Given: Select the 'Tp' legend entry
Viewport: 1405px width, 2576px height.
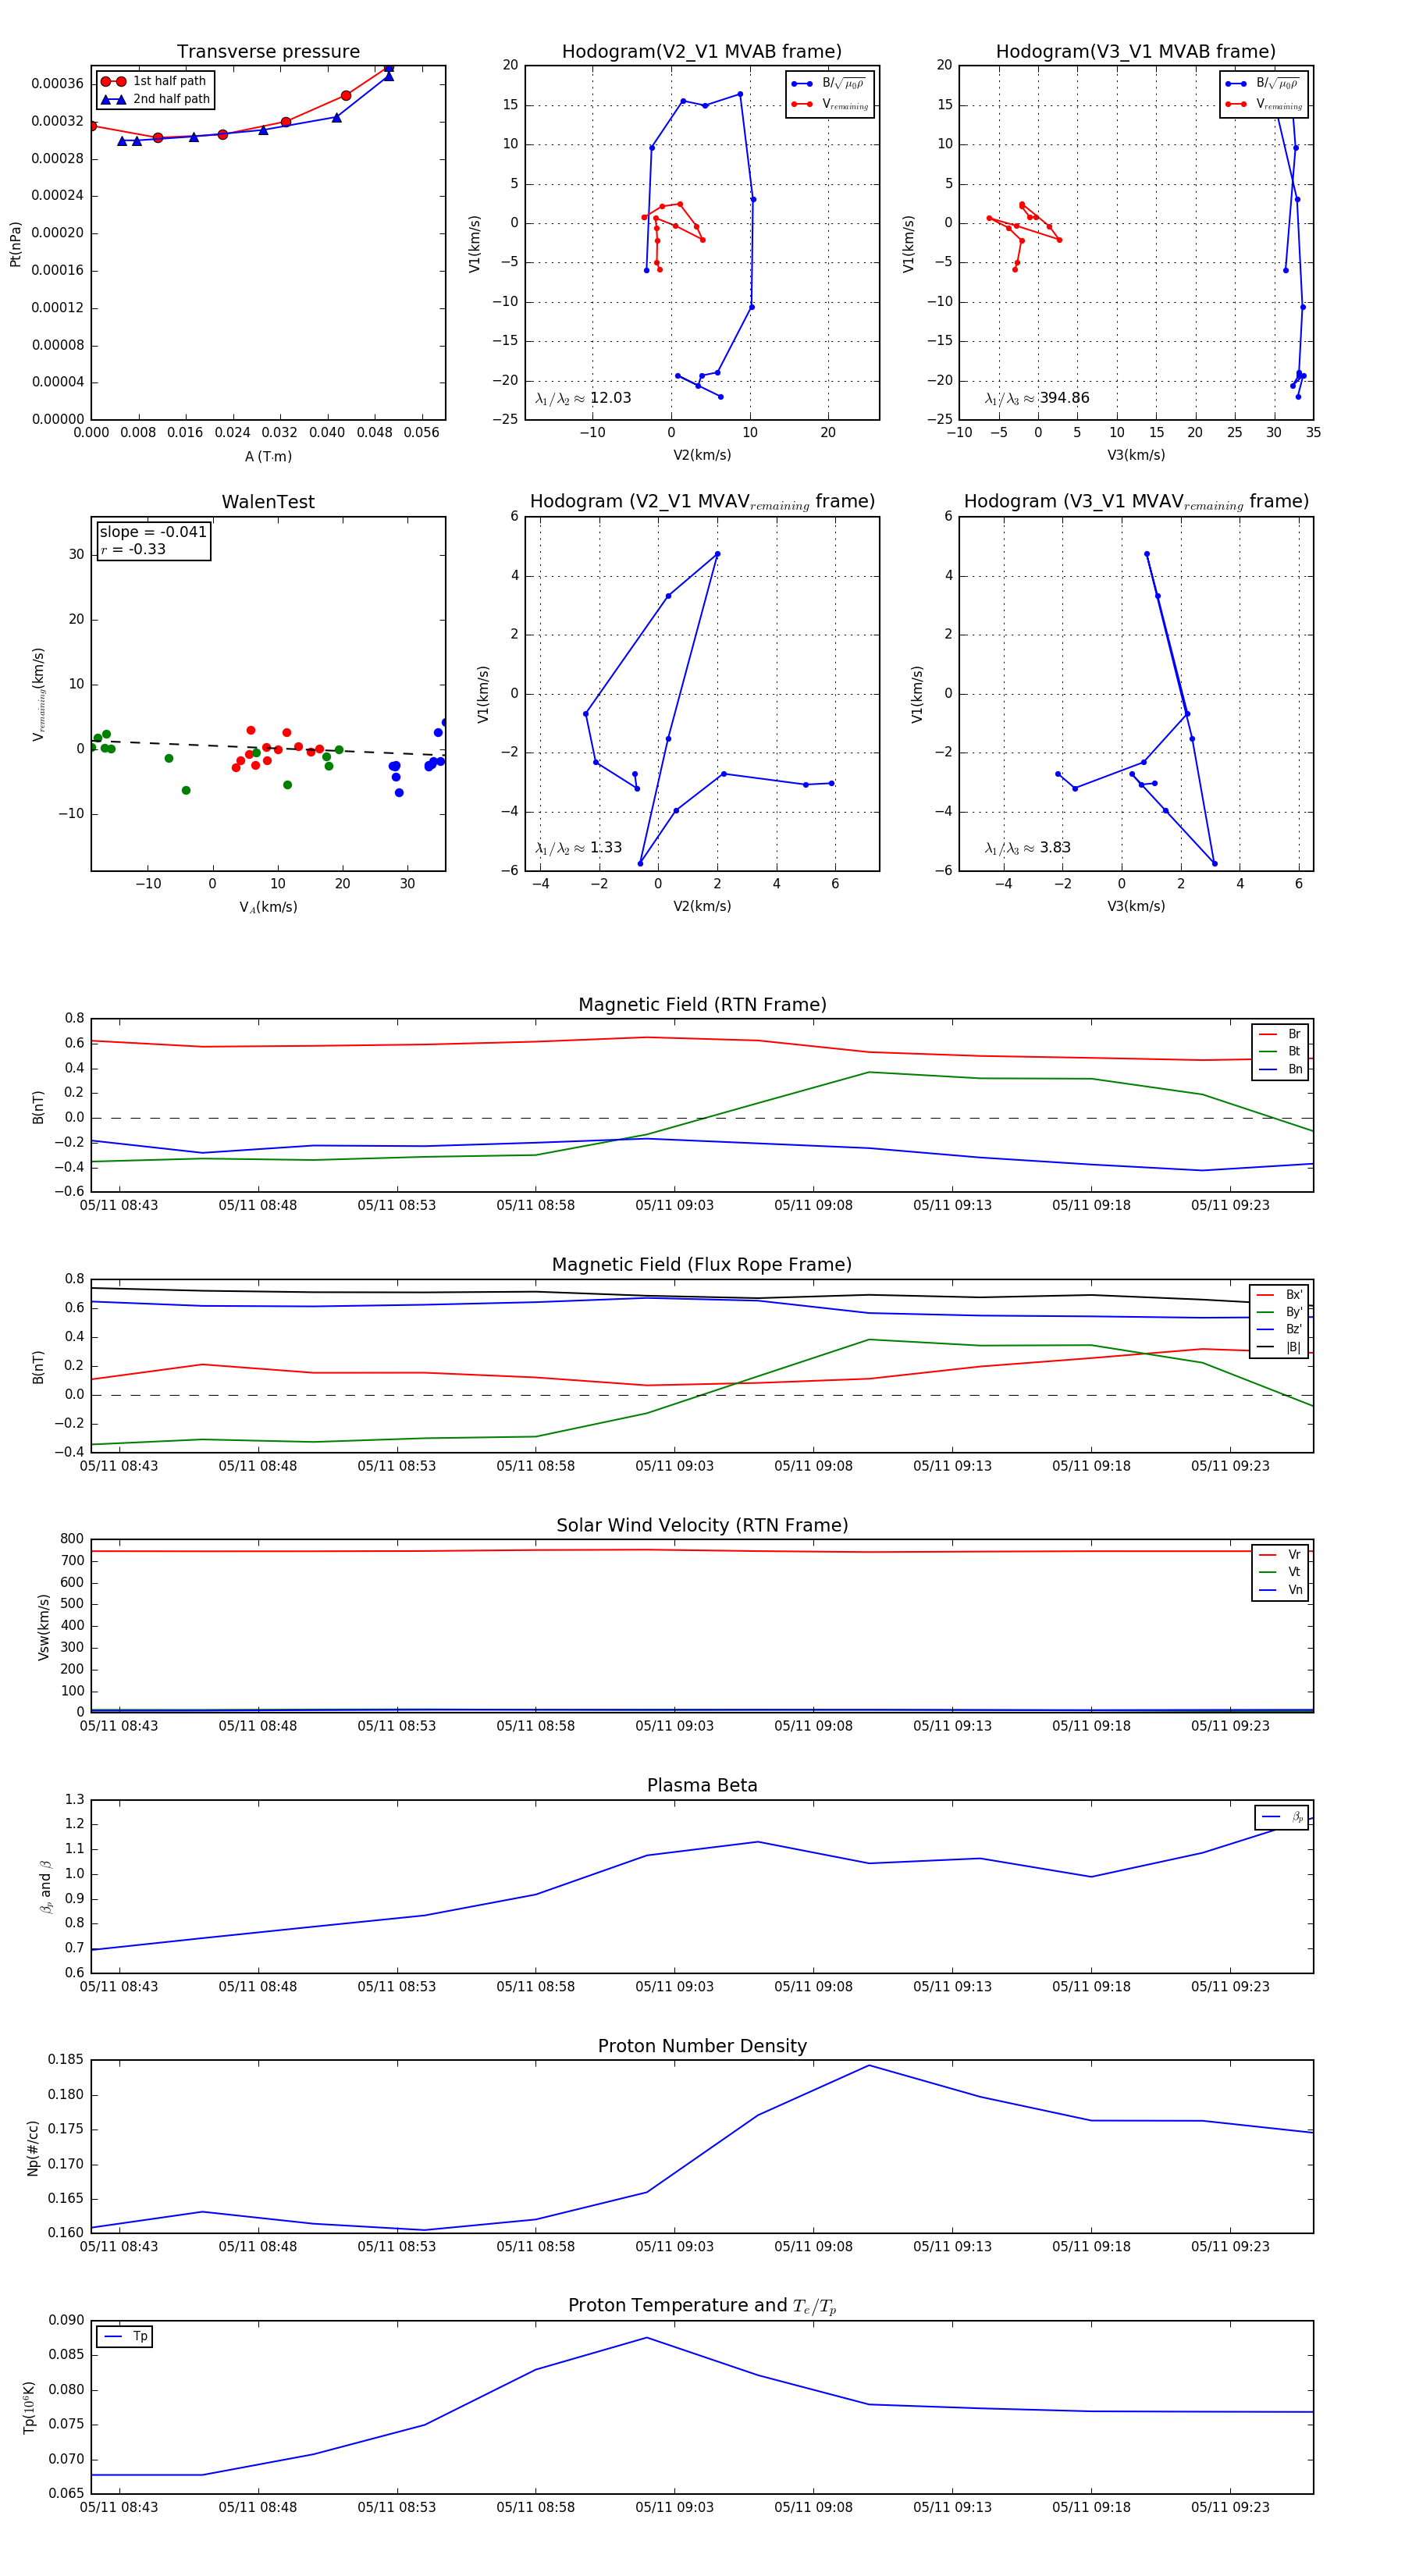Looking at the screenshot, I should pyautogui.click(x=125, y=2337).
